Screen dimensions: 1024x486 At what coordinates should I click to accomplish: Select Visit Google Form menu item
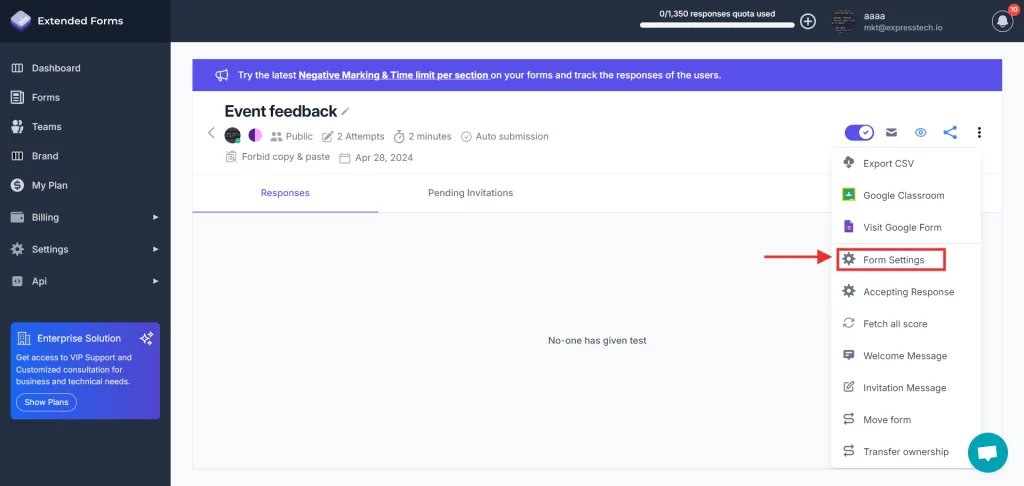click(x=906, y=227)
